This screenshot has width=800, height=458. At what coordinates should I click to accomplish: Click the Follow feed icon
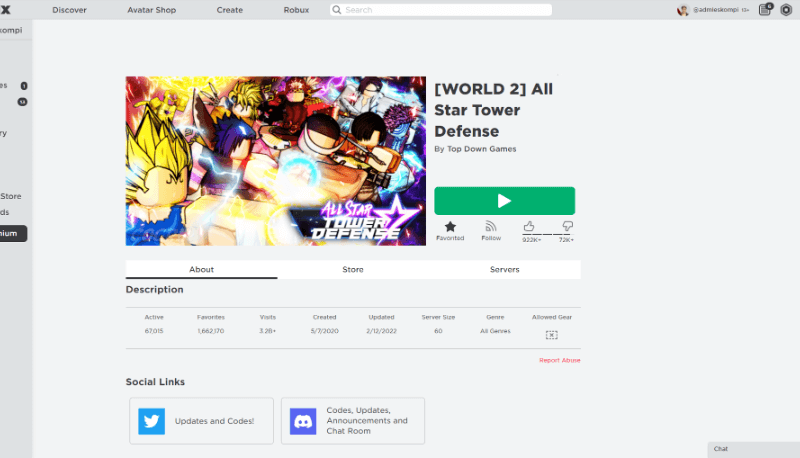491,226
